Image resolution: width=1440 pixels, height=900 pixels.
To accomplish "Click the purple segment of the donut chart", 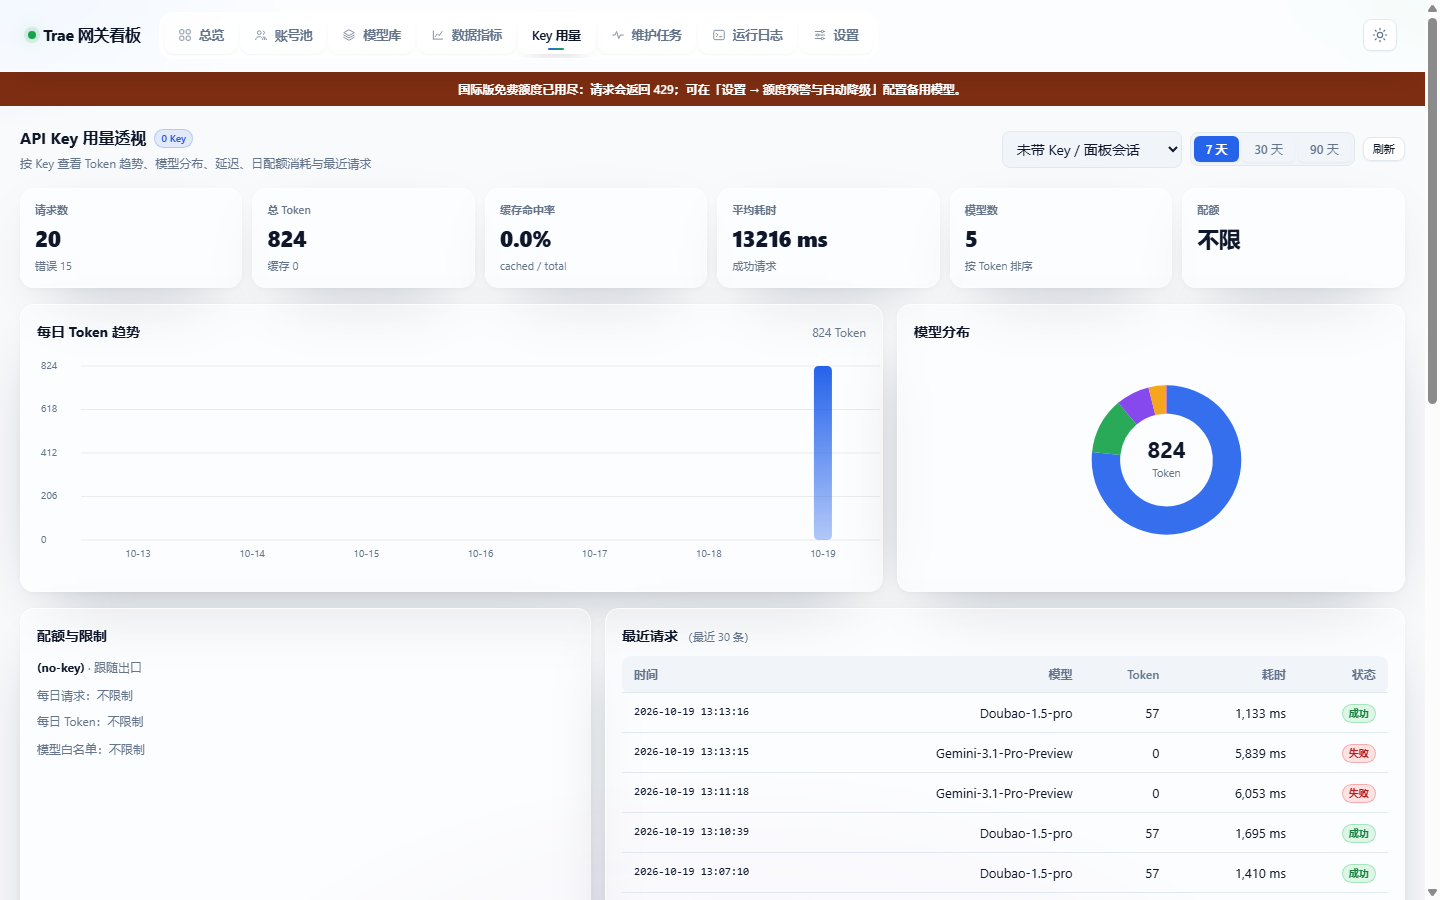I will (x=1138, y=404).
